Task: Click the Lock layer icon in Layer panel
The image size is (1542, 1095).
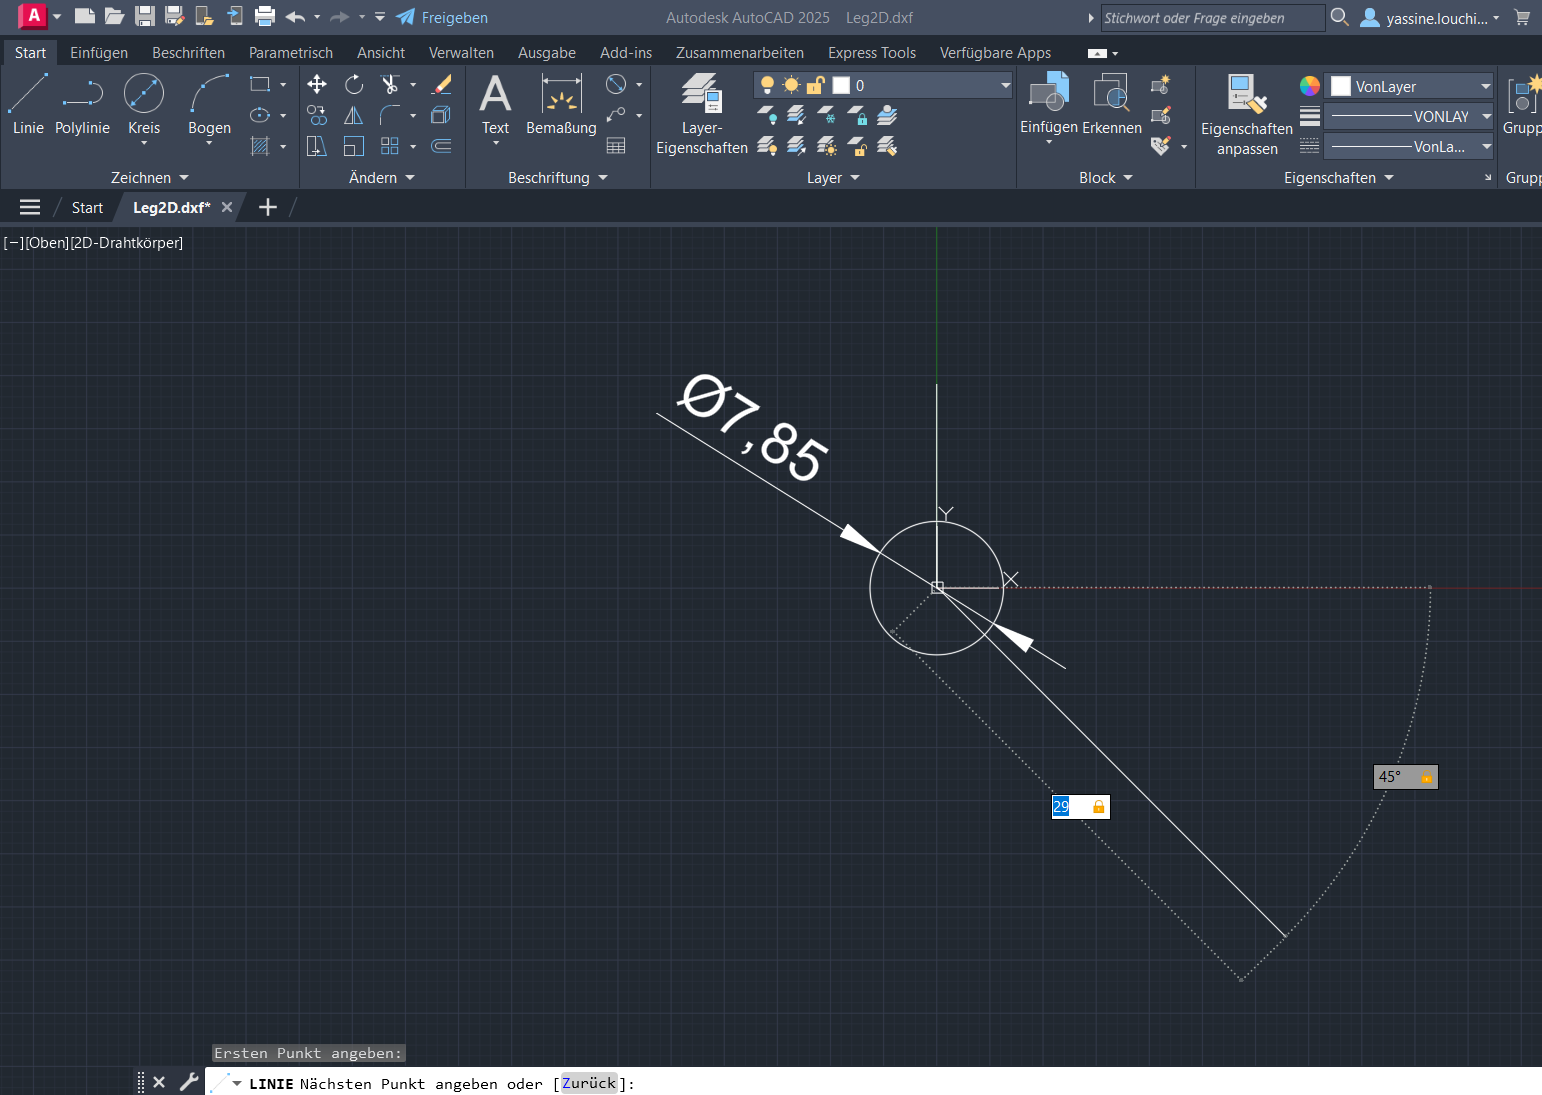Action: 857,116
